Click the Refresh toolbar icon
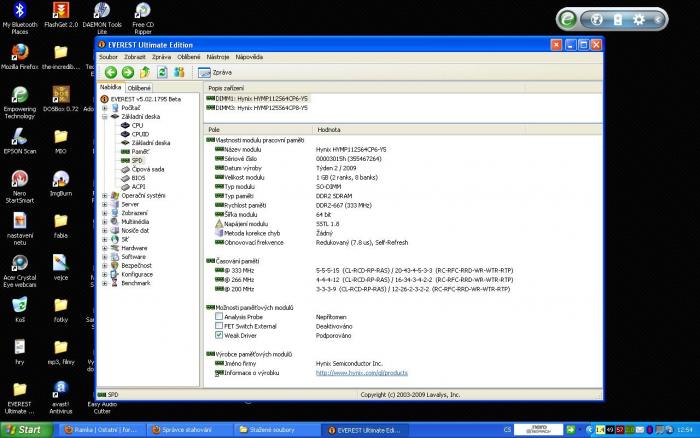This screenshot has width=700, height=438. tap(162, 72)
